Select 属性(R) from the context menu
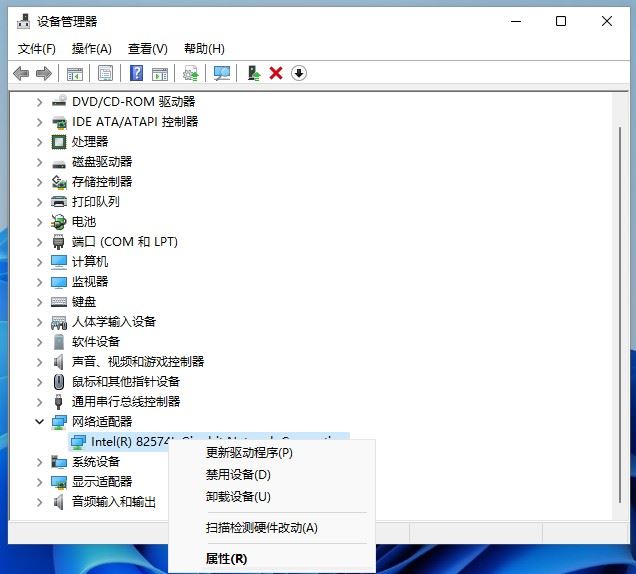Image resolution: width=636 pixels, height=574 pixels. [x=226, y=558]
